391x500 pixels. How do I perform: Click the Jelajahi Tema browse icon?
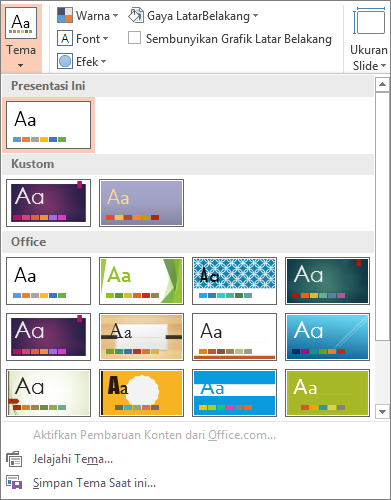14,459
